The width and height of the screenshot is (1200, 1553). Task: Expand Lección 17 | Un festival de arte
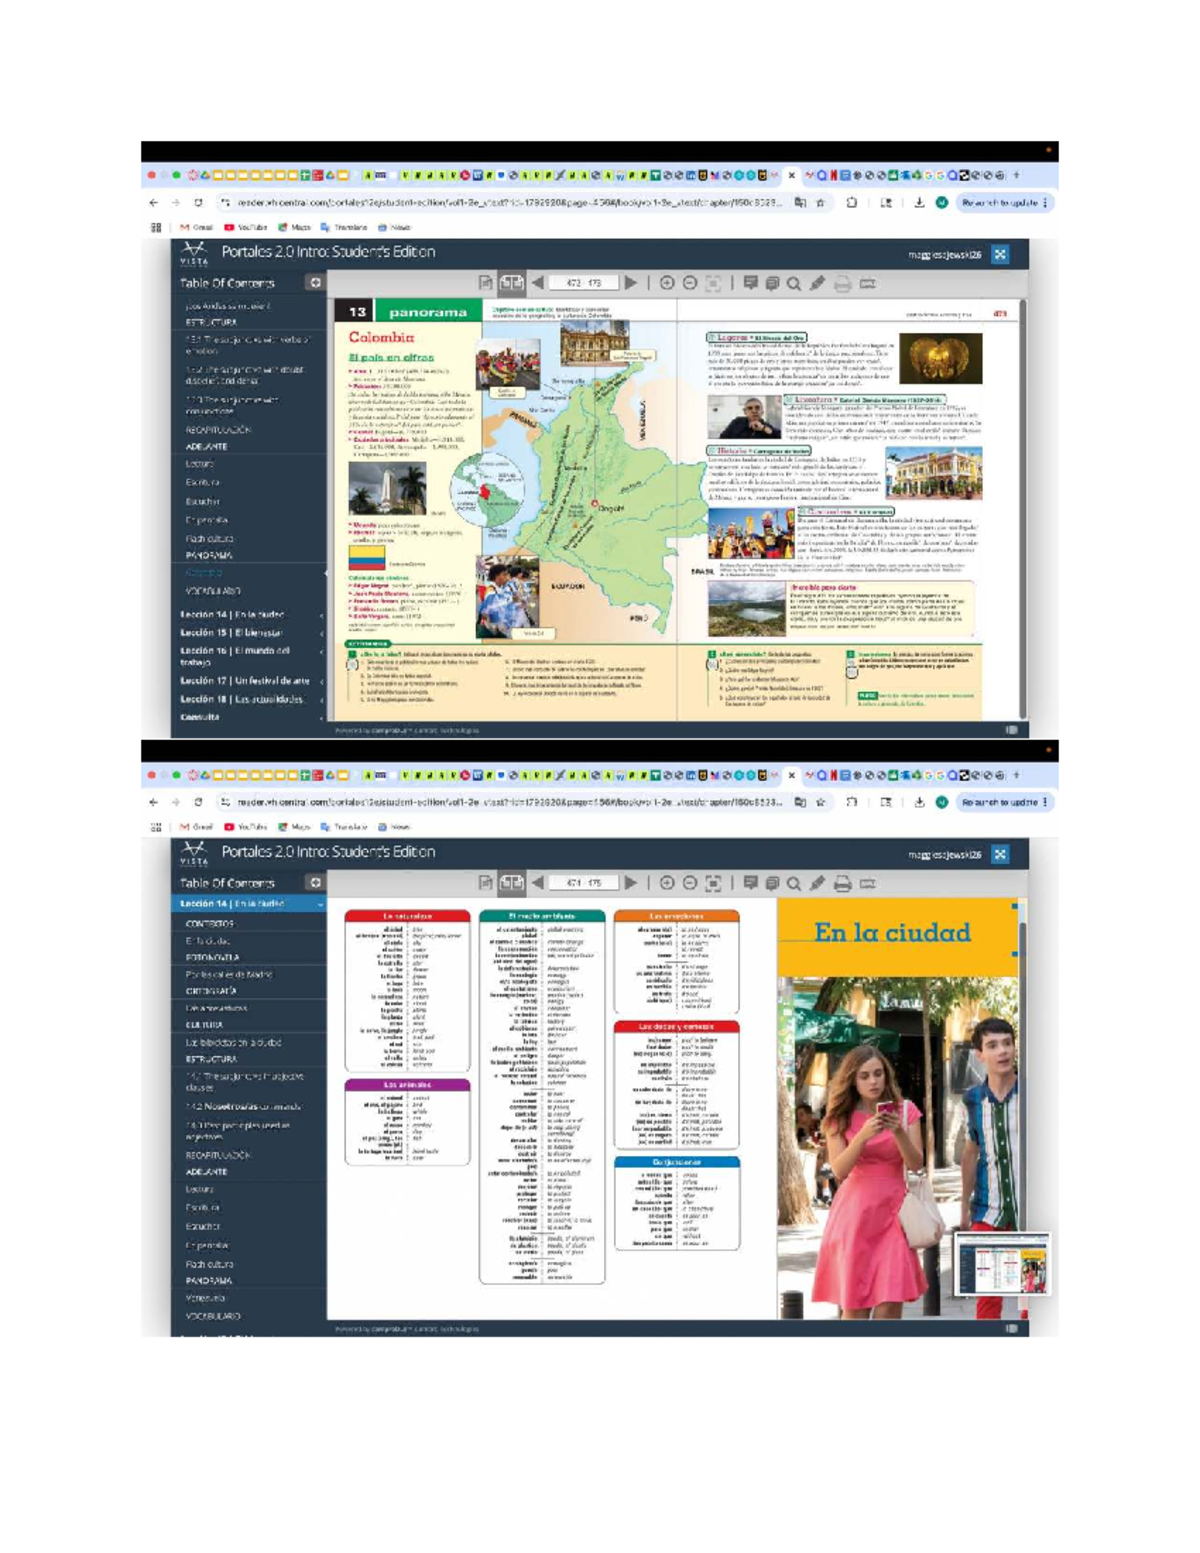click(250, 681)
